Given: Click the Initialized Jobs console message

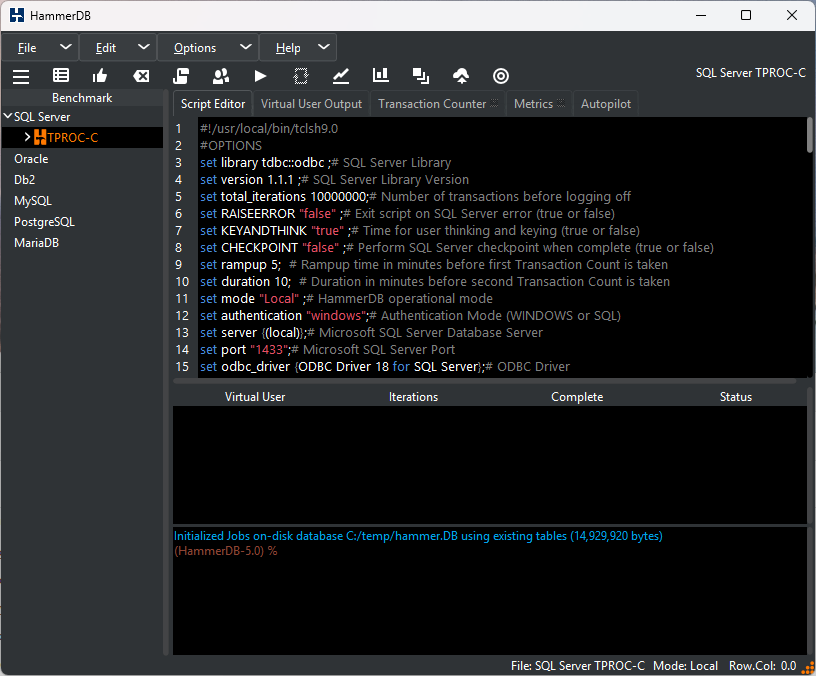Looking at the screenshot, I should tap(418, 535).
